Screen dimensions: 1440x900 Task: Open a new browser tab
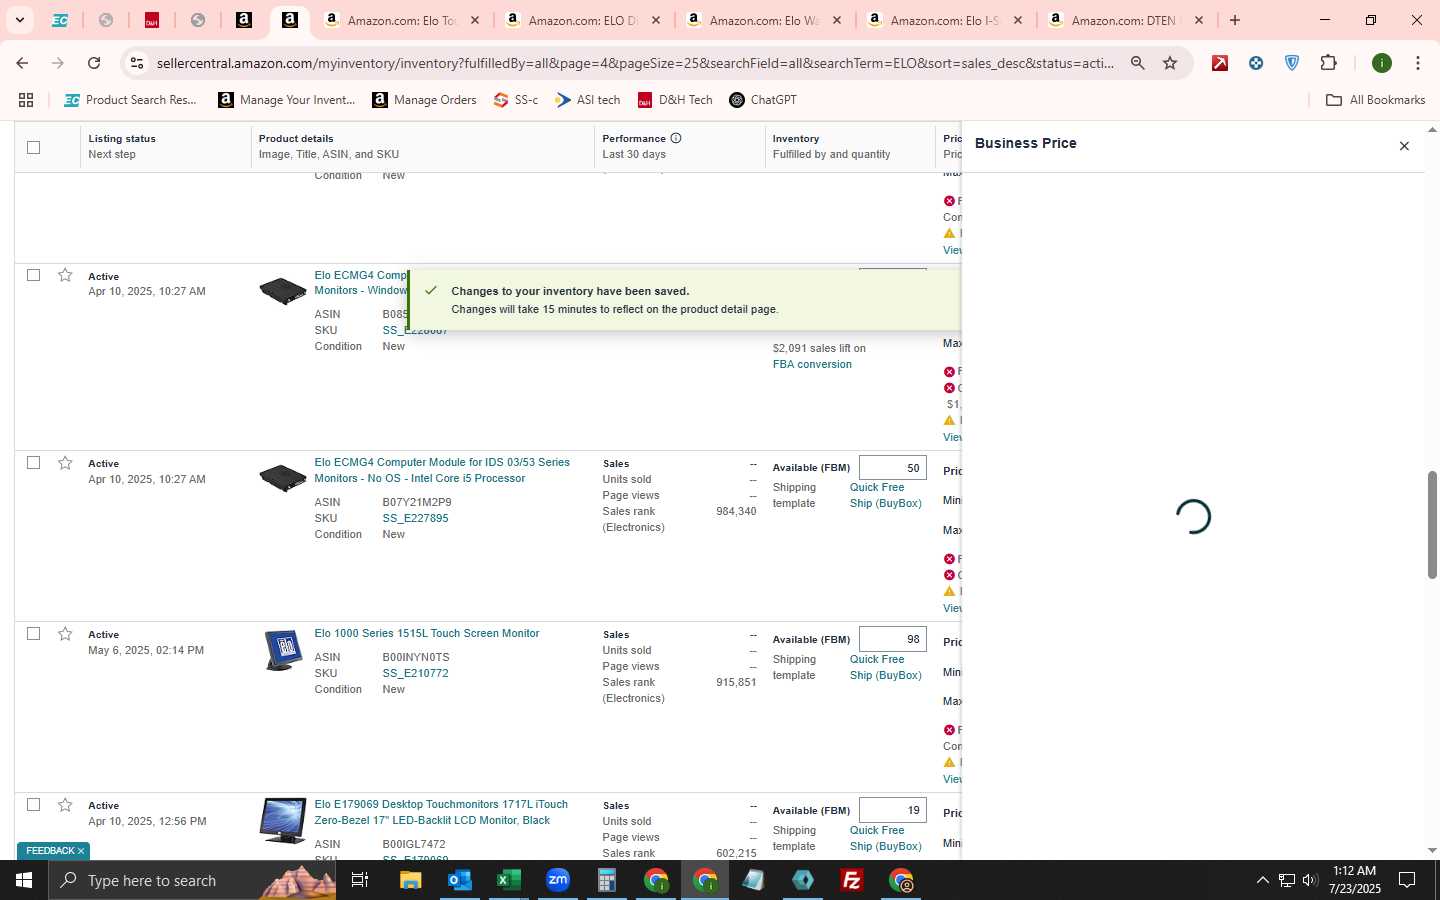tap(1235, 20)
